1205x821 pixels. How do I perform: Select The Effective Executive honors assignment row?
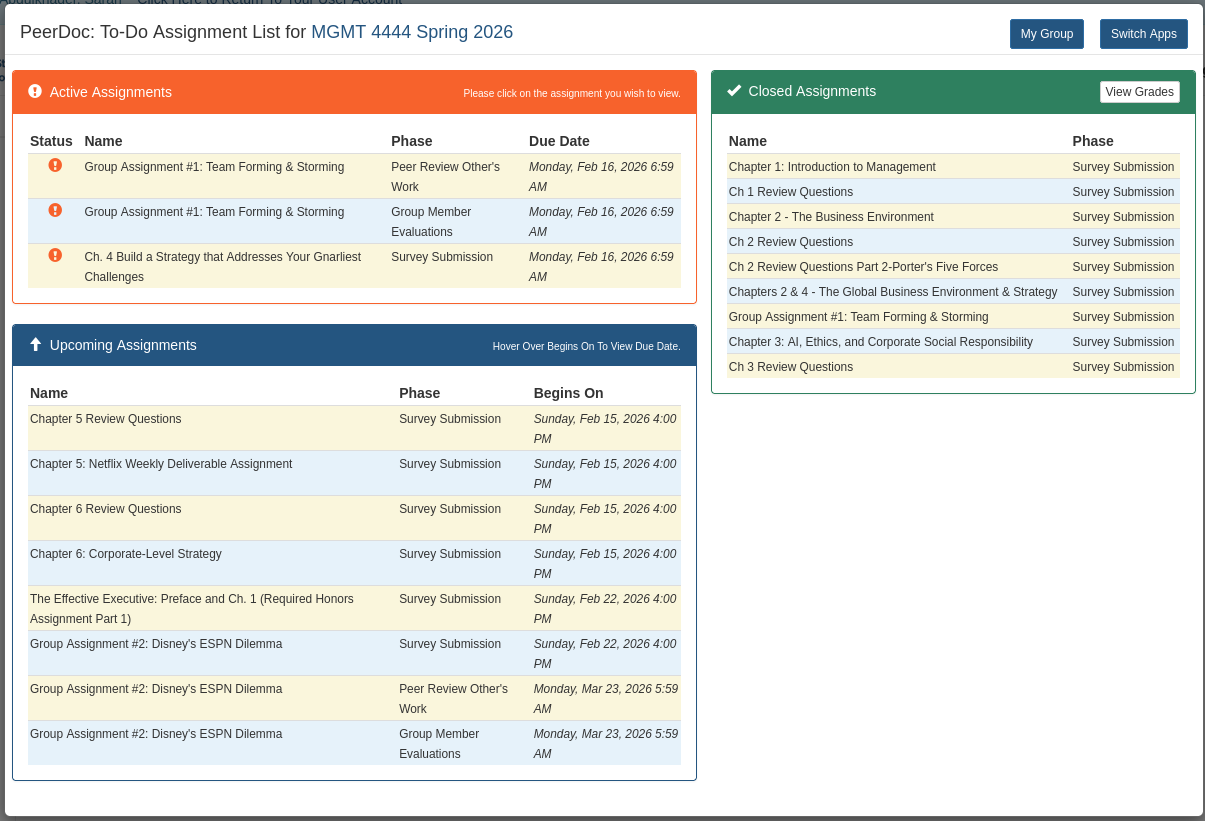(192, 608)
